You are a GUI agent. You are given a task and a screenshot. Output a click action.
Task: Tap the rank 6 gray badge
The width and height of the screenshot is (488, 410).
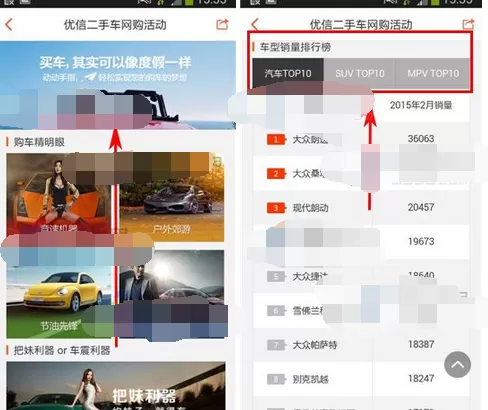point(276,311)
